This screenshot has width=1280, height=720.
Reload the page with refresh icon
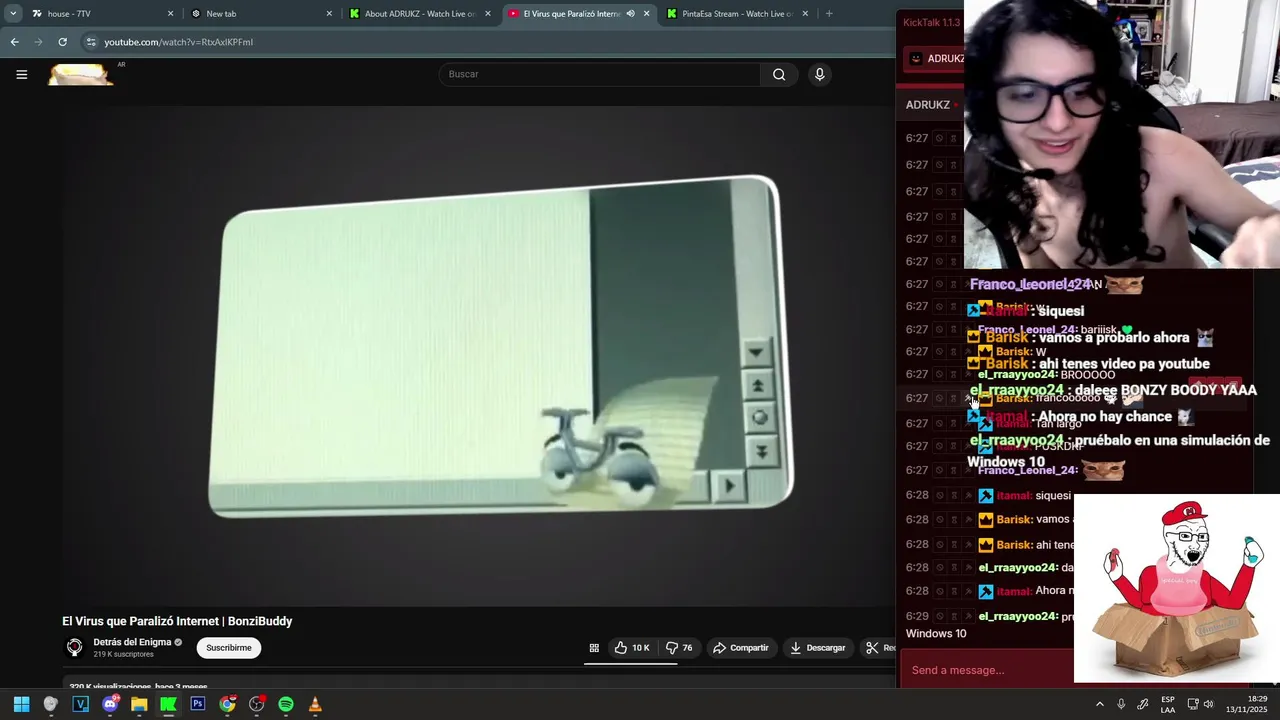click(62, 42)
